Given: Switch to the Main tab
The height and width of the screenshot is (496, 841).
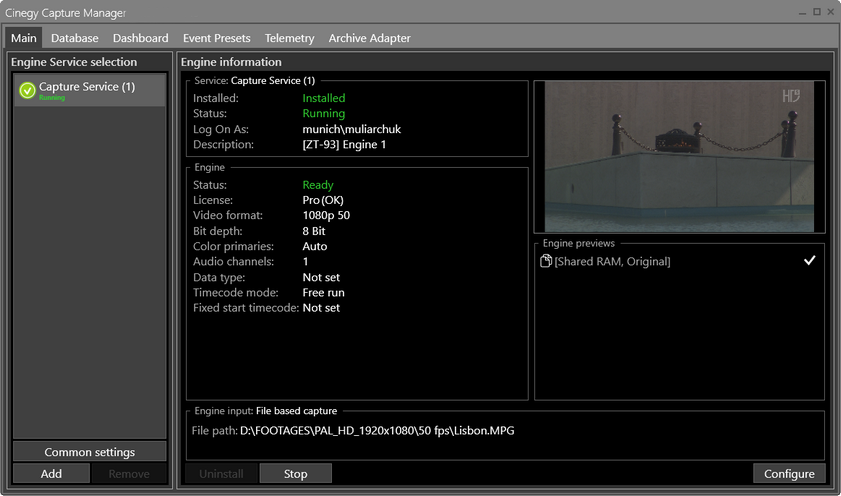Looking at the screenshot, I should click(24, 38).
